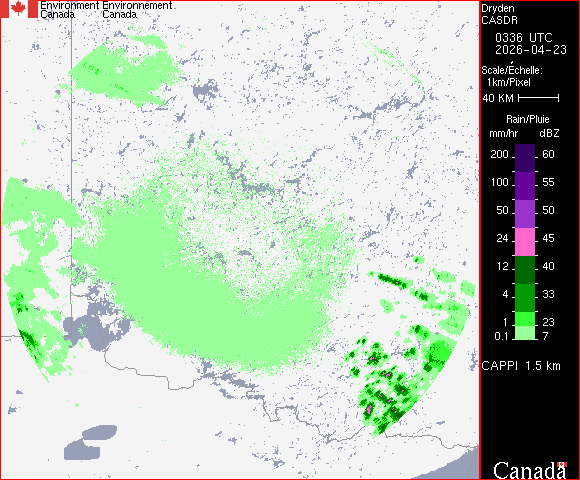Click the Environment Canada English title text
Viewport: 580px width, 480px height.
pyautogui.click(x=69, y=10)
